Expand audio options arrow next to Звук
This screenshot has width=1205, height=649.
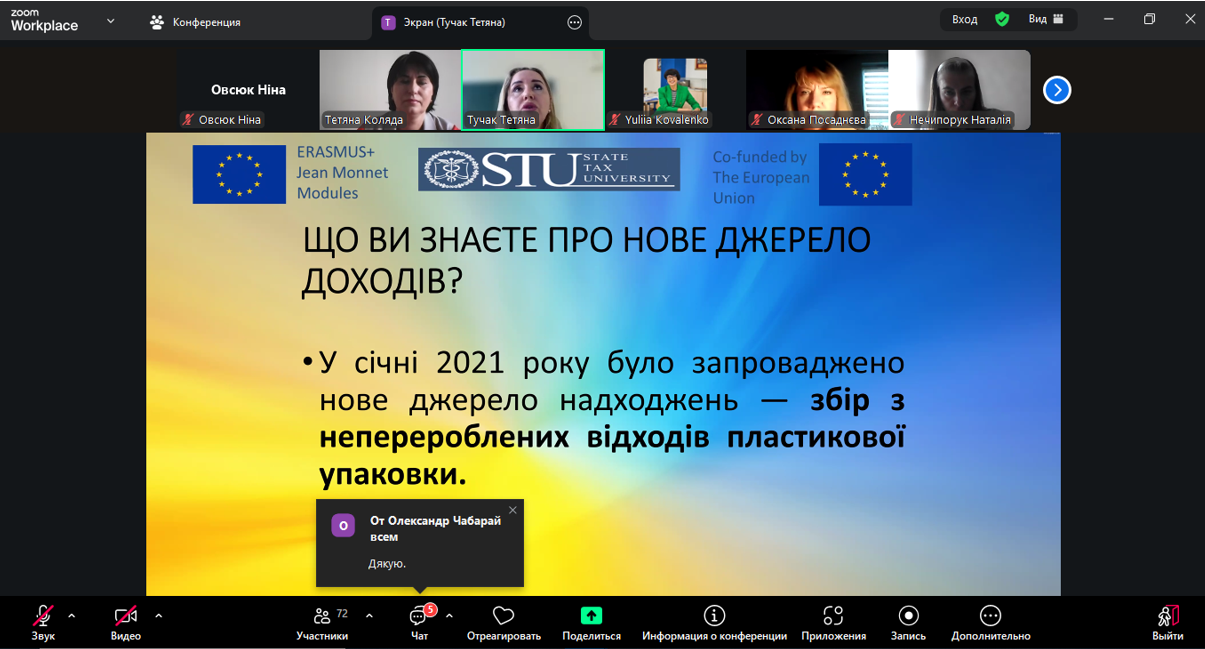click(x=71, y=616)
